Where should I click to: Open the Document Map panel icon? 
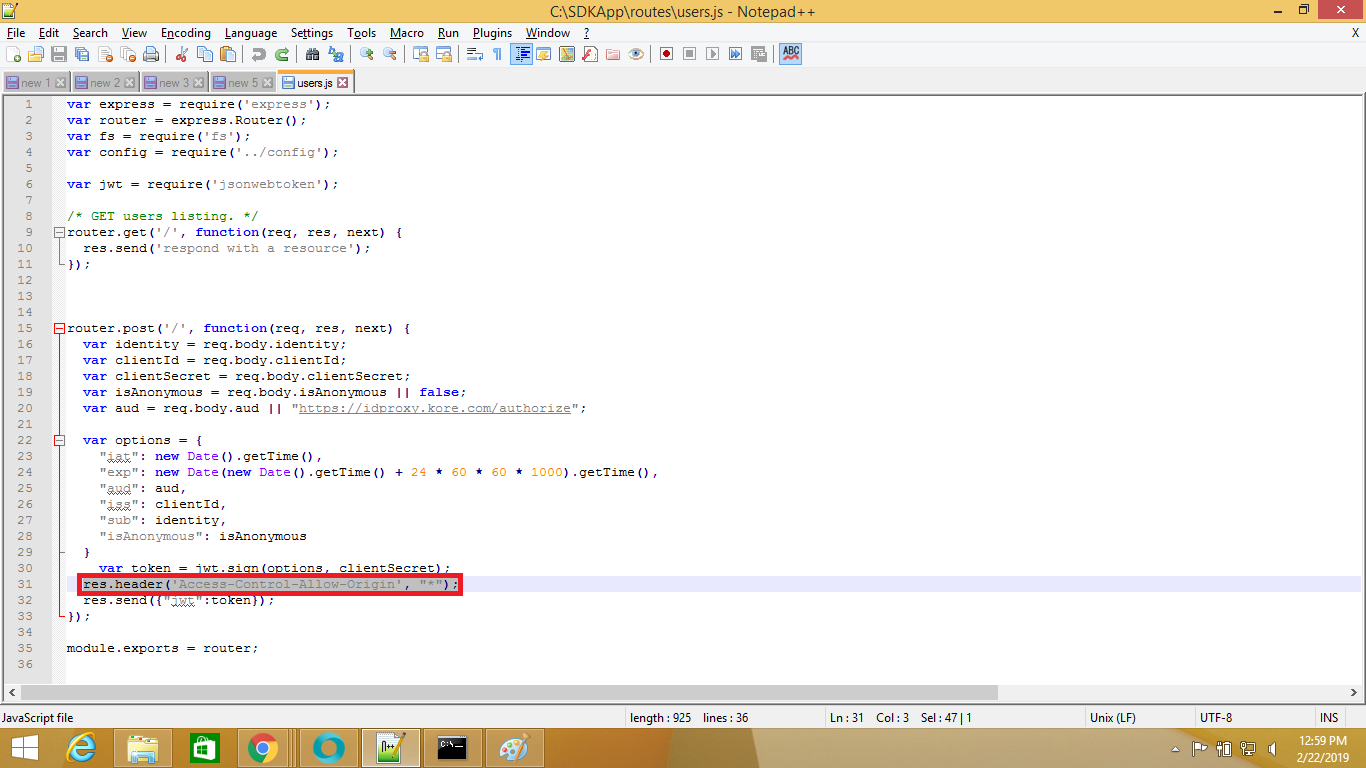coord(566,54)
